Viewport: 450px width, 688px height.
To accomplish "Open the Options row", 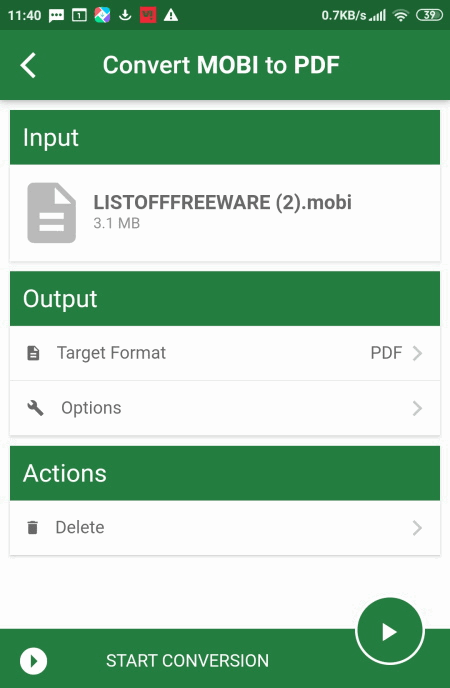I will pos(225,408).
